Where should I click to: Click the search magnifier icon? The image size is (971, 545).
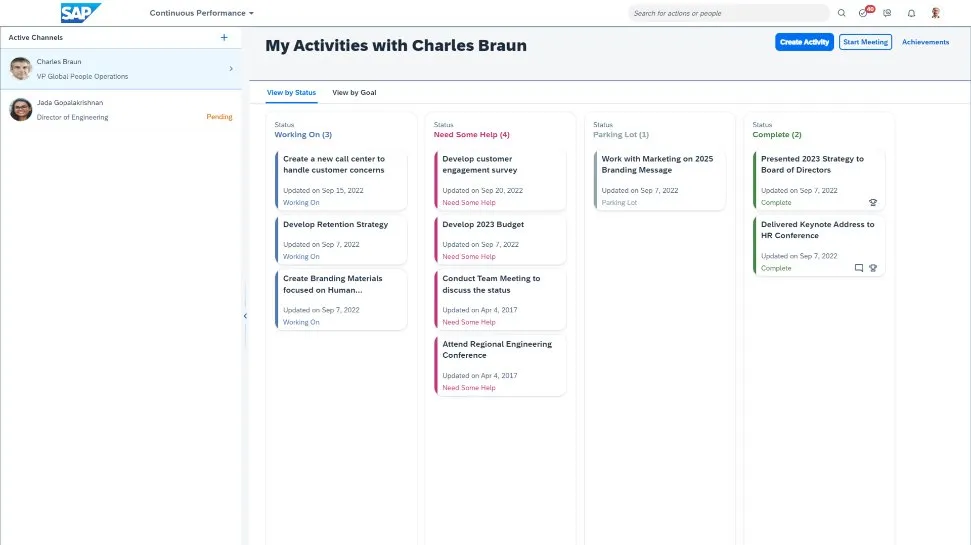pos(841,13)
